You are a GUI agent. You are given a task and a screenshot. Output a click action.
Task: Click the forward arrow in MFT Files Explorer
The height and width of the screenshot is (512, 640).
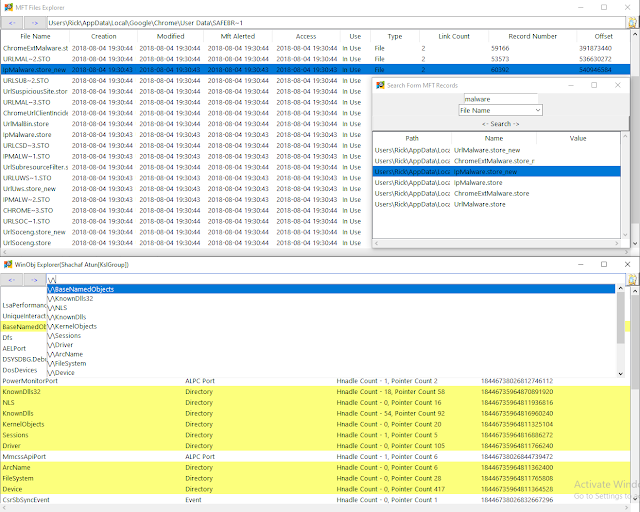click(34, 23)
